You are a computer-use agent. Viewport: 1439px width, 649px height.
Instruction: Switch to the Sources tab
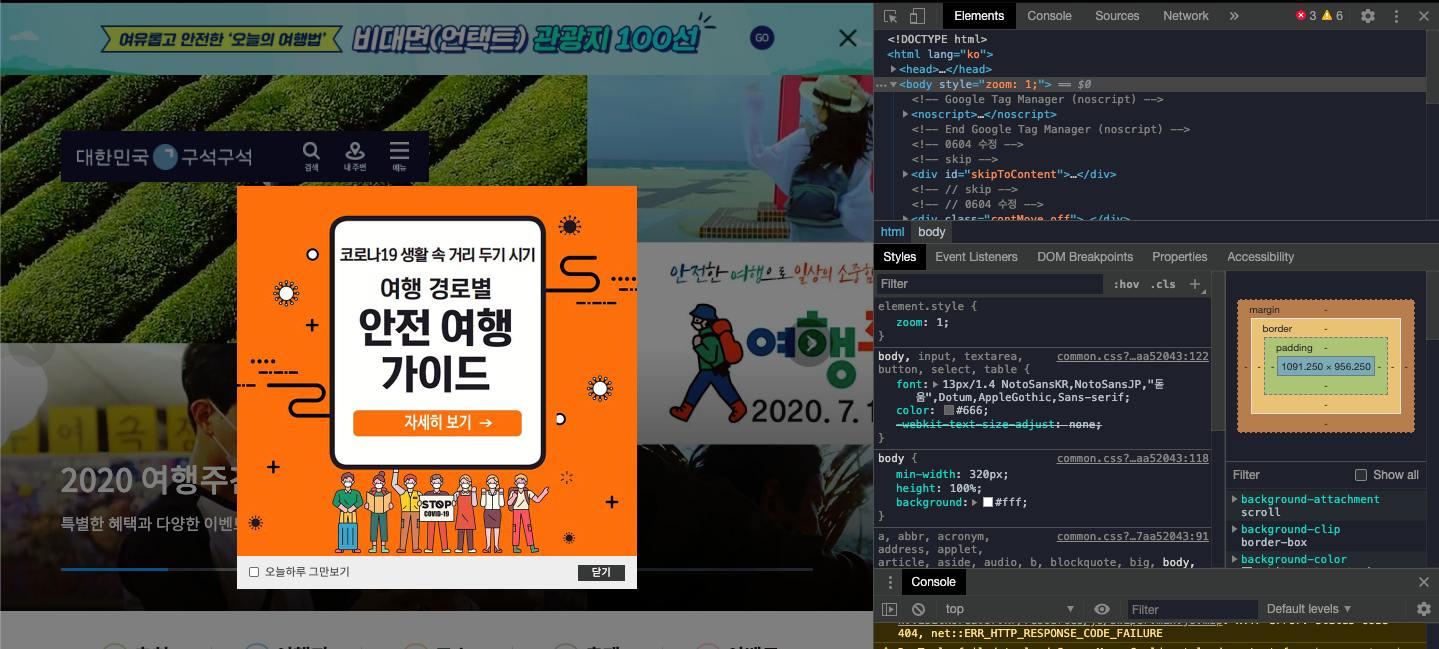coord(1117,16)
